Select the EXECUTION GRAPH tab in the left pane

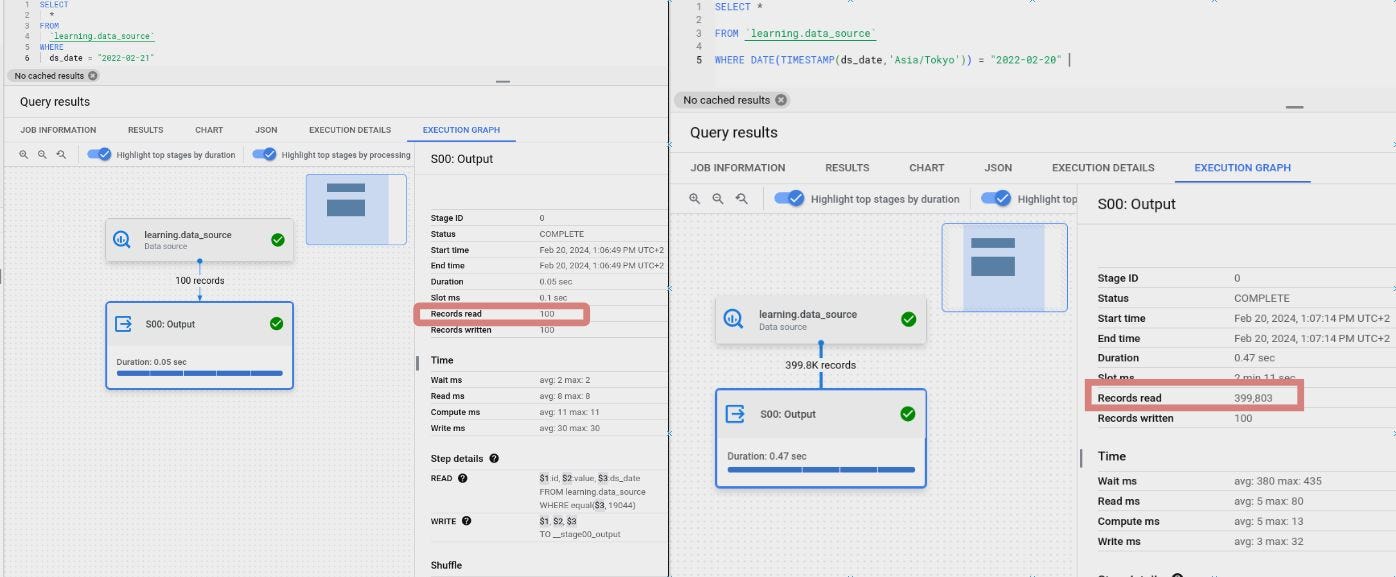tap(461, 130)
